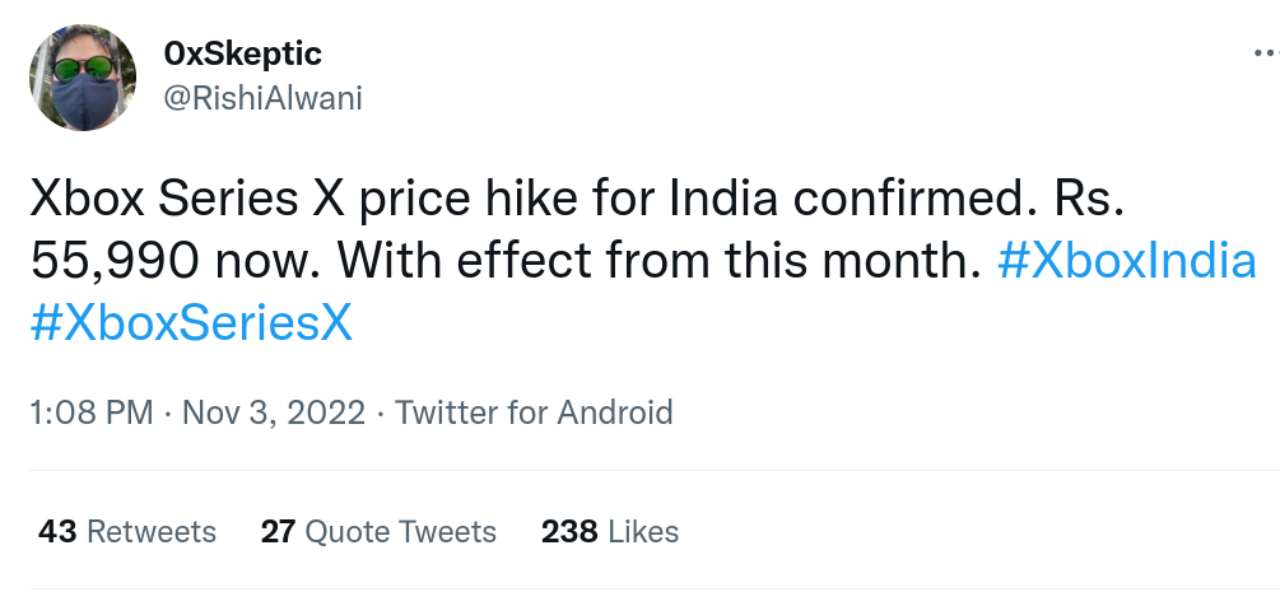Click the bold 27 quote count
Image resolution: width=1280 pixels, height=592 pixels.
coord(277,531)
